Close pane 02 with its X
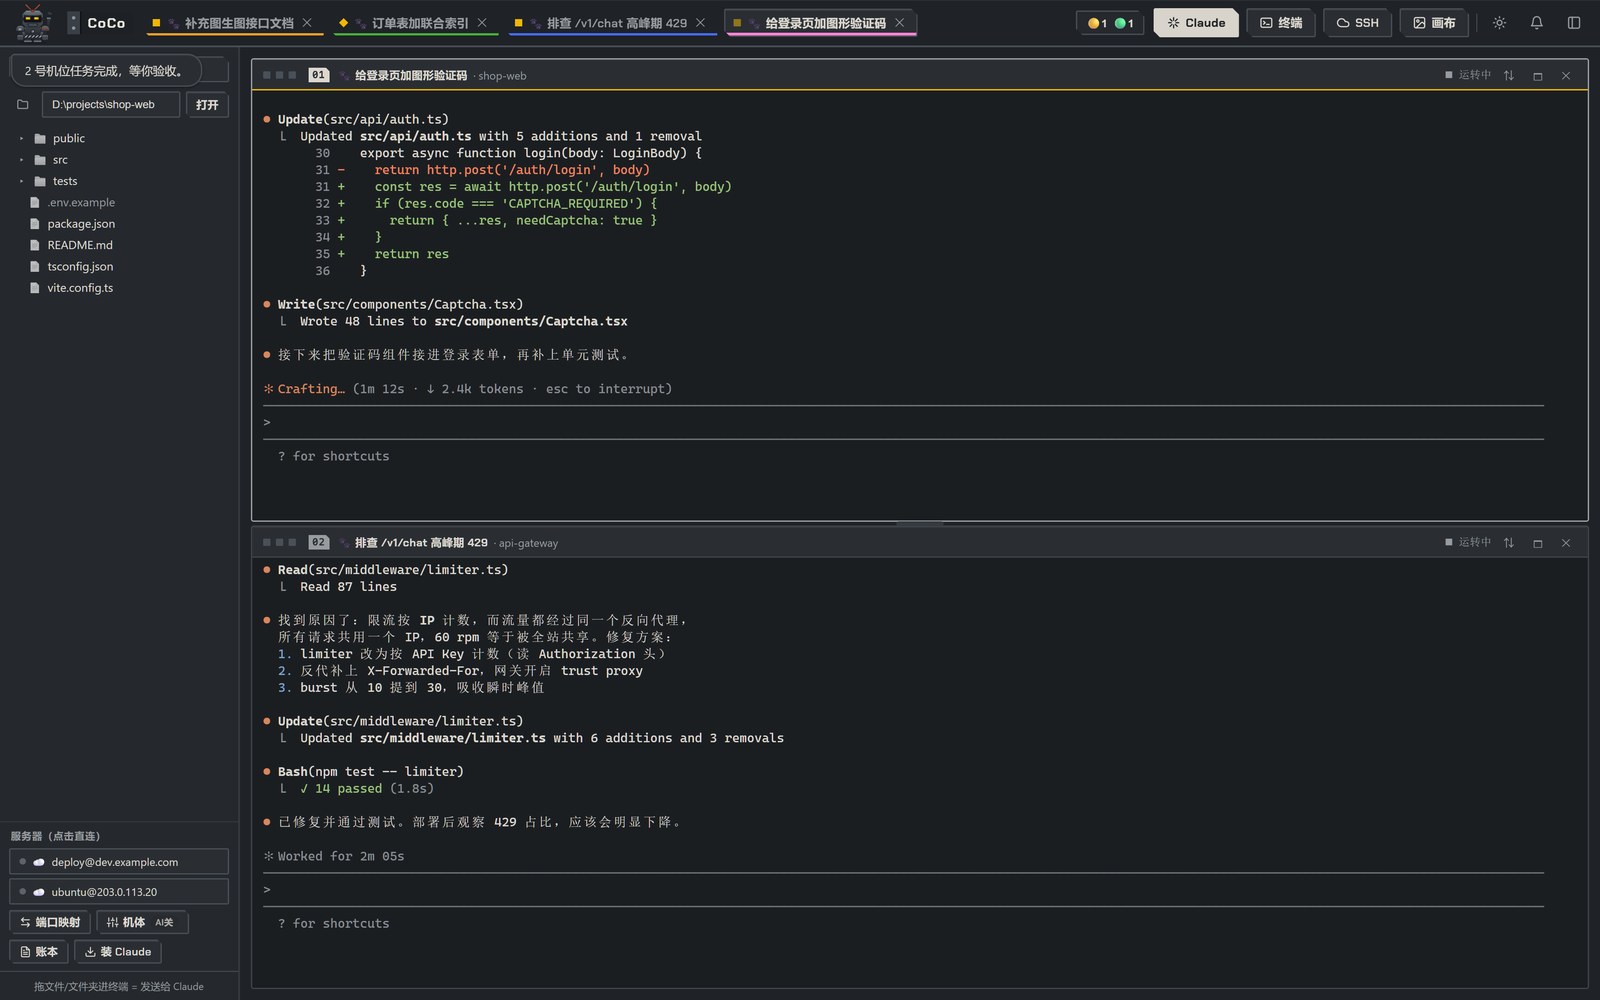 [x=1566, y=543]
